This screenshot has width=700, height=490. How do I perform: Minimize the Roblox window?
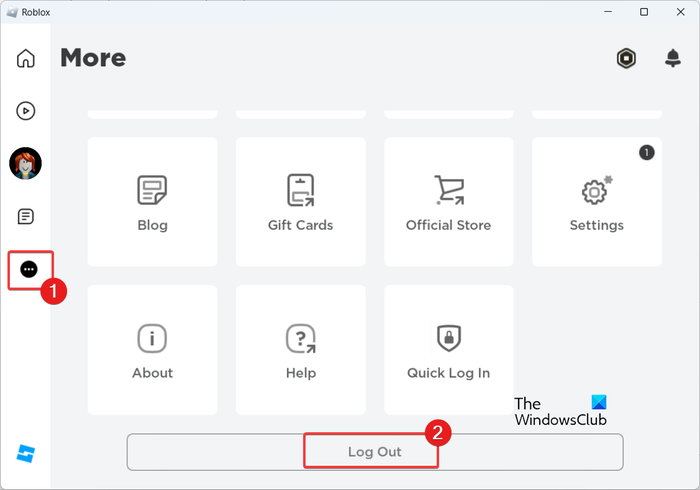click(608, 12)
